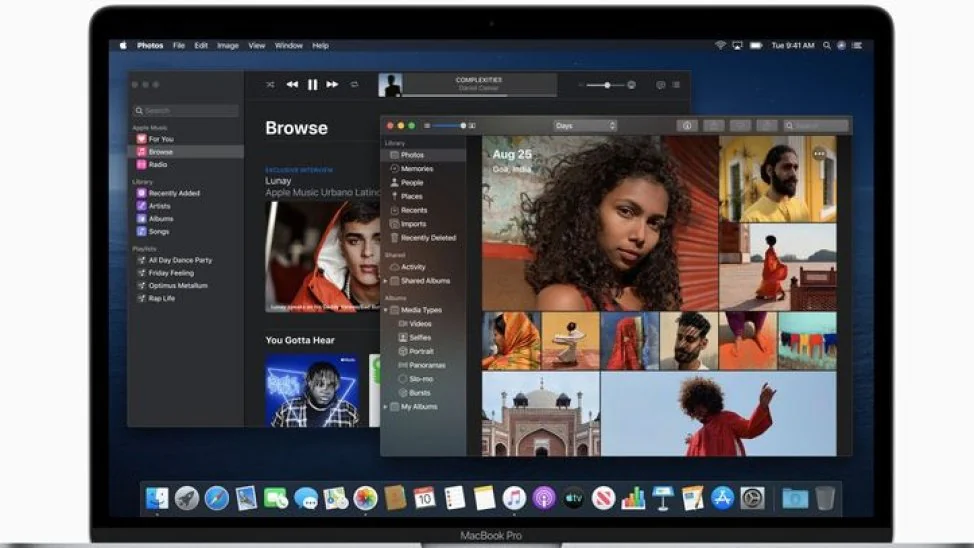Open Optimus Metallum playlist
974x548 pixels.
186,286
